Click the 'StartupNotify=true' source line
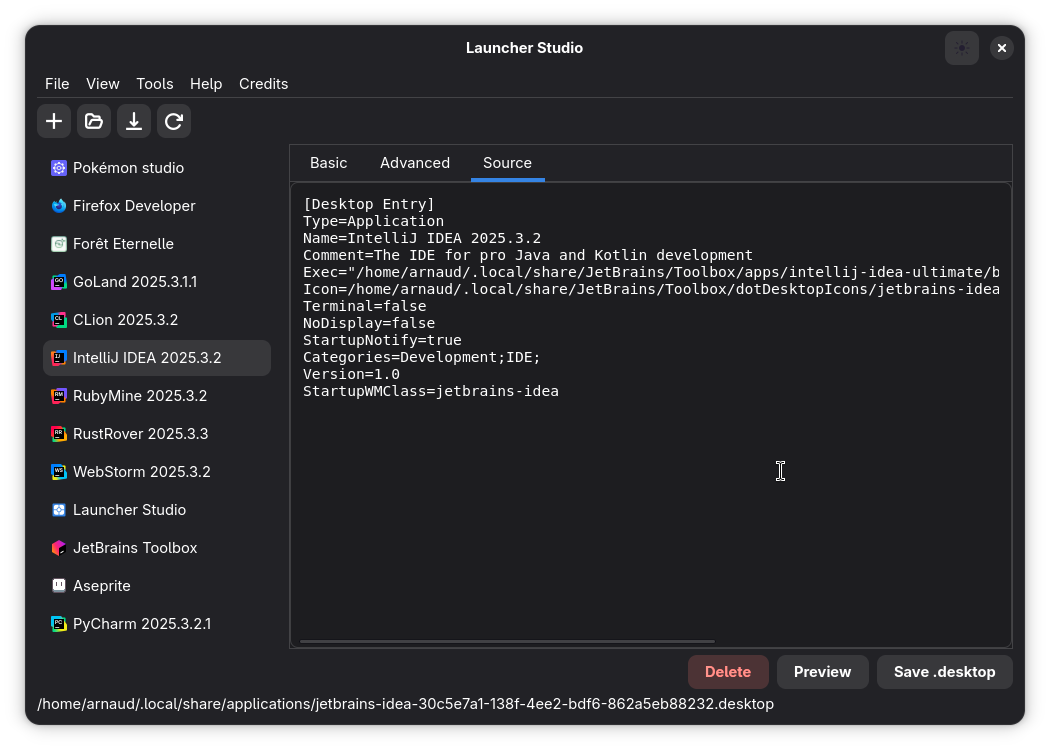 pos(382,340)
